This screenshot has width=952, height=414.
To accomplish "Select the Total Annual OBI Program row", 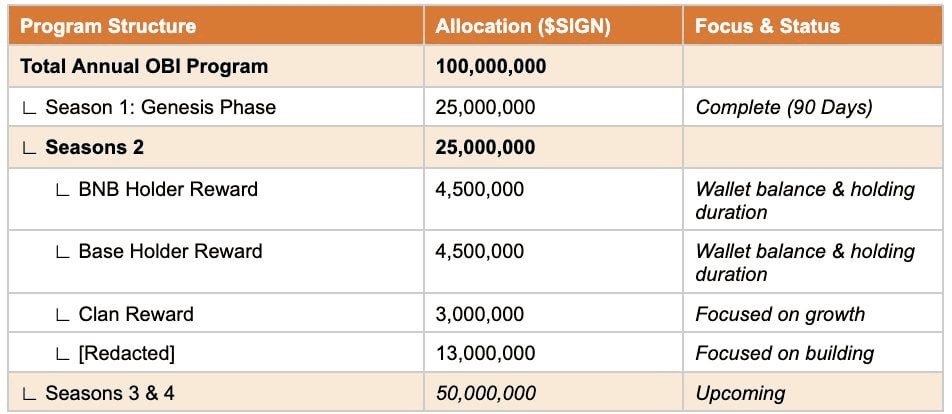I will point(475,66).
